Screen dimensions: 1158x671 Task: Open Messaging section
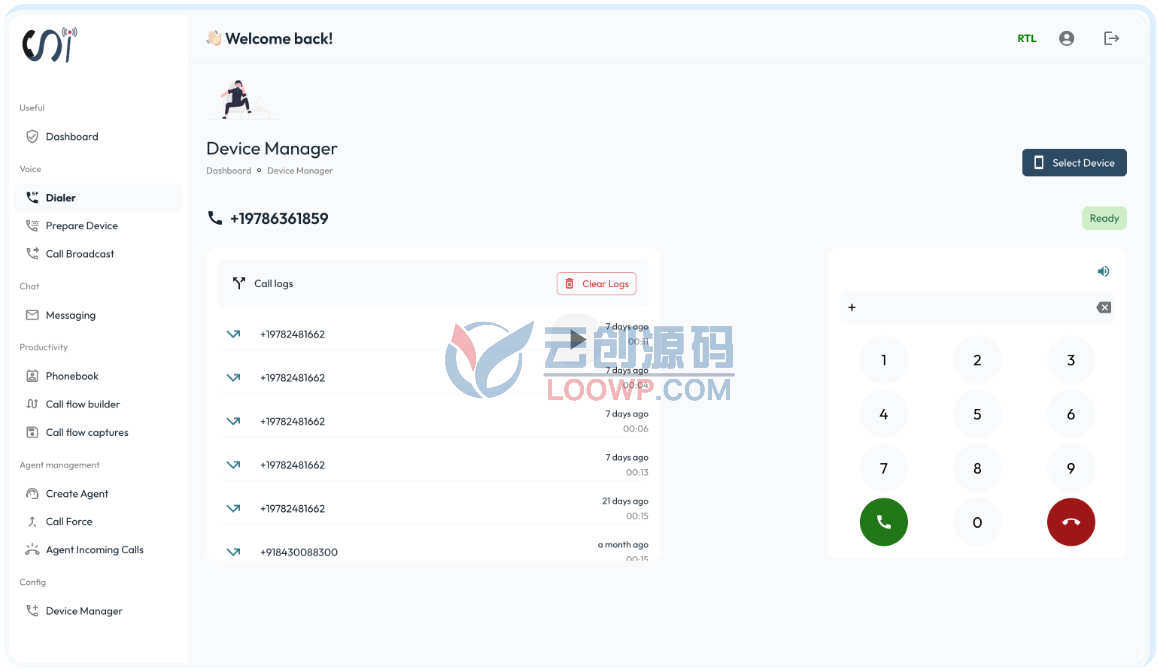97,315
